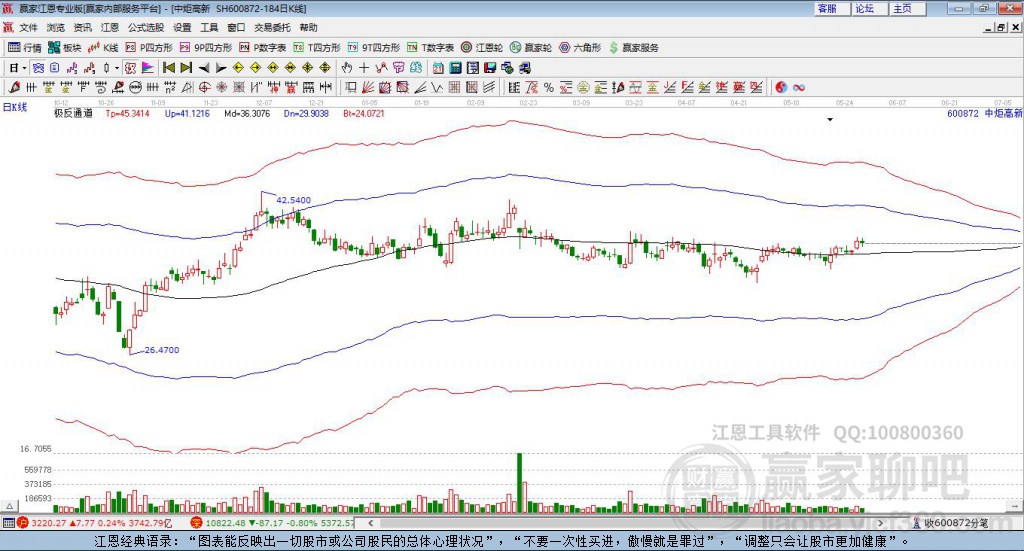Step chart left with black arrow
Image resolution: width=1024 pixels, height=551 pixels.
coord(204,68)
